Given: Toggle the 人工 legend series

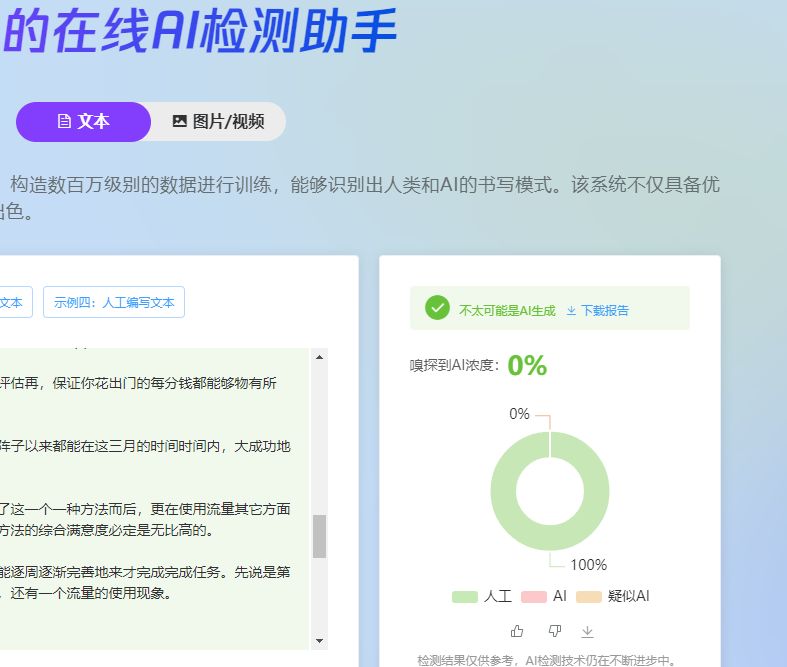Looking at the screenshot, I should point(481,596).
